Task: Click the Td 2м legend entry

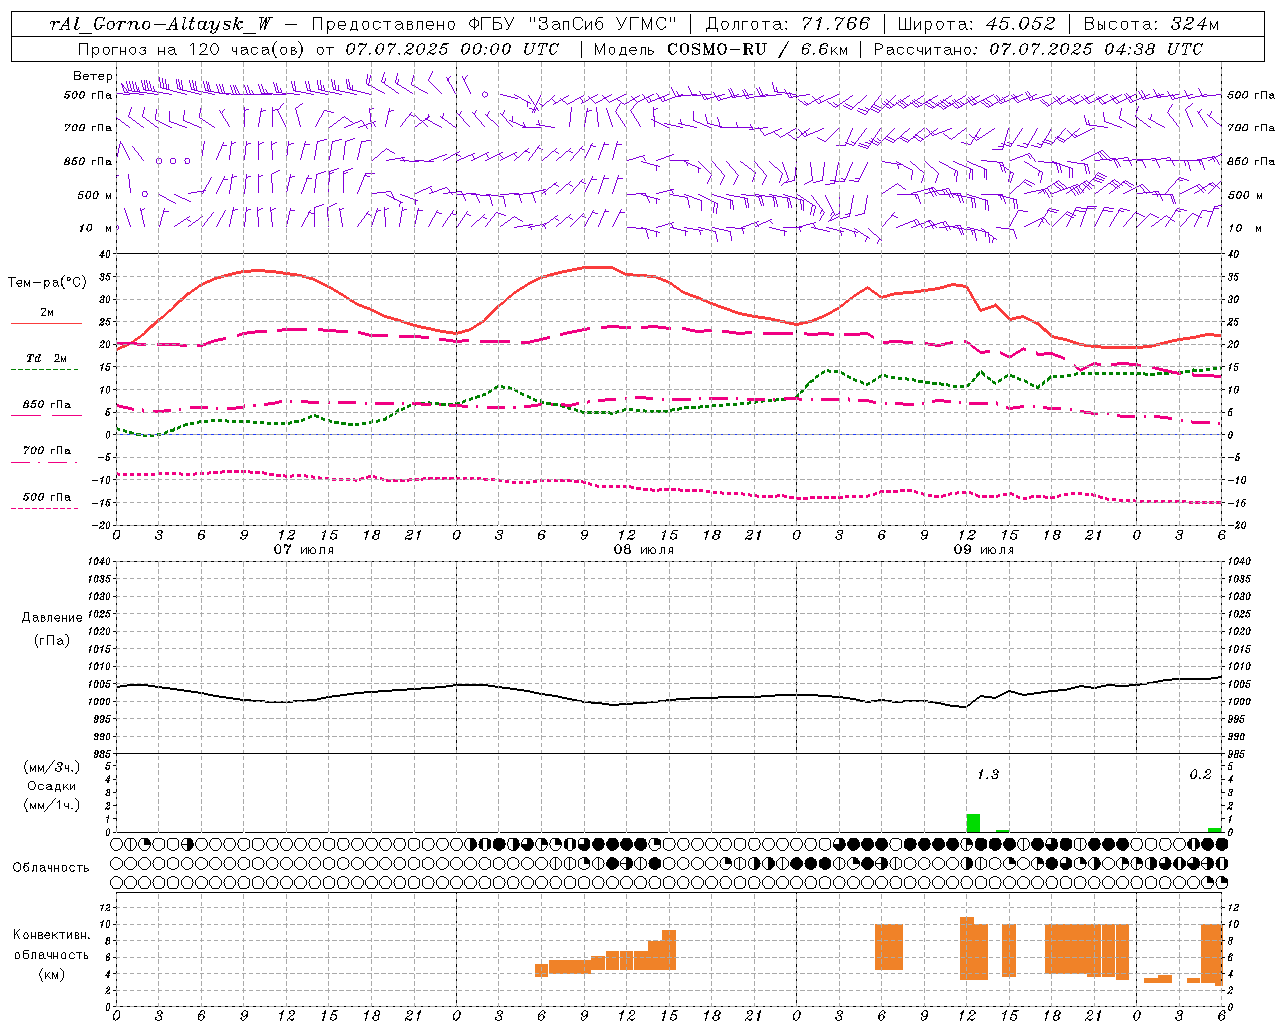Action: click(x=46, y=357)
